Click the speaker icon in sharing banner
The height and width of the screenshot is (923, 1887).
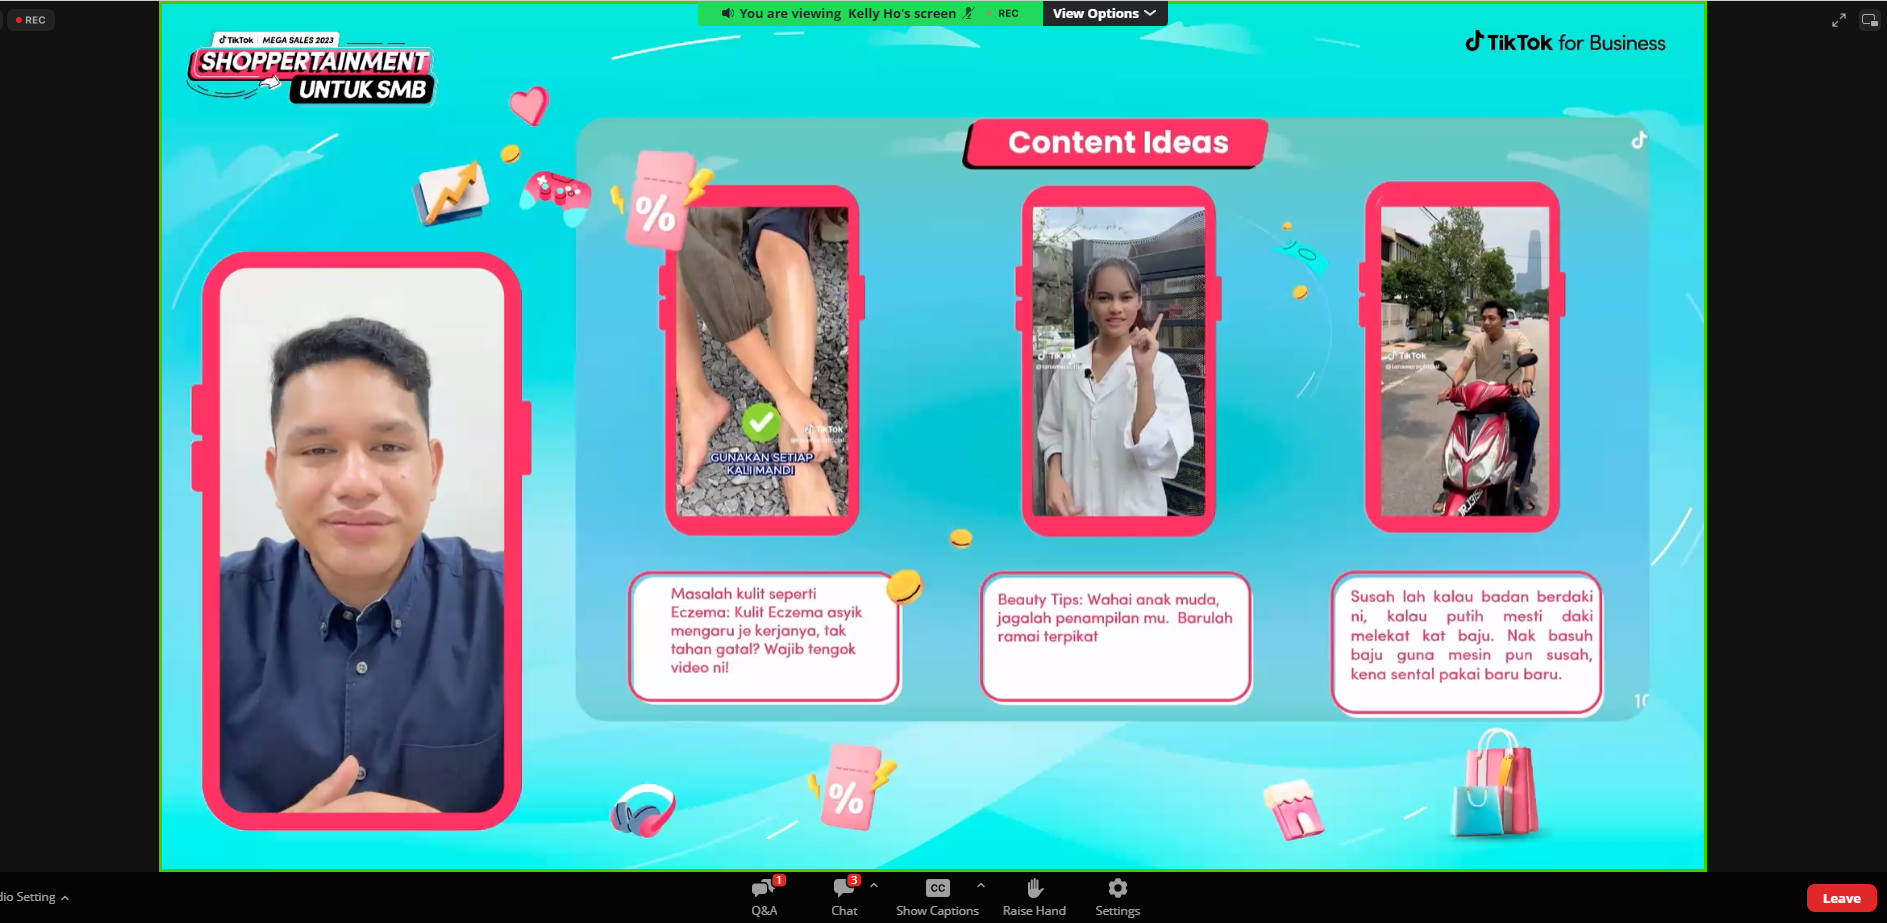727,13
